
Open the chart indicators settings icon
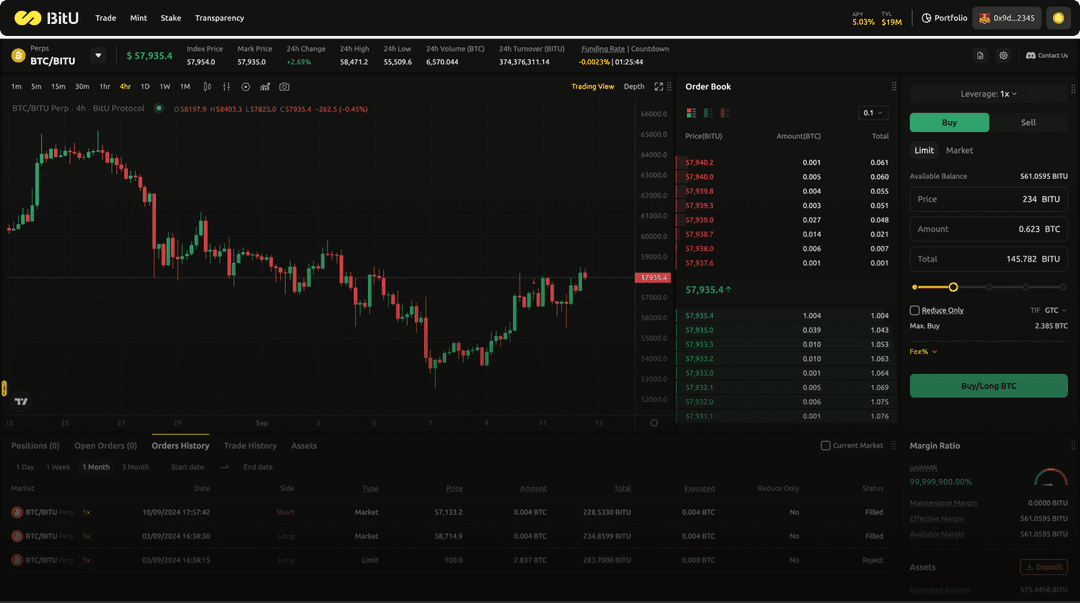click(224, 87)
